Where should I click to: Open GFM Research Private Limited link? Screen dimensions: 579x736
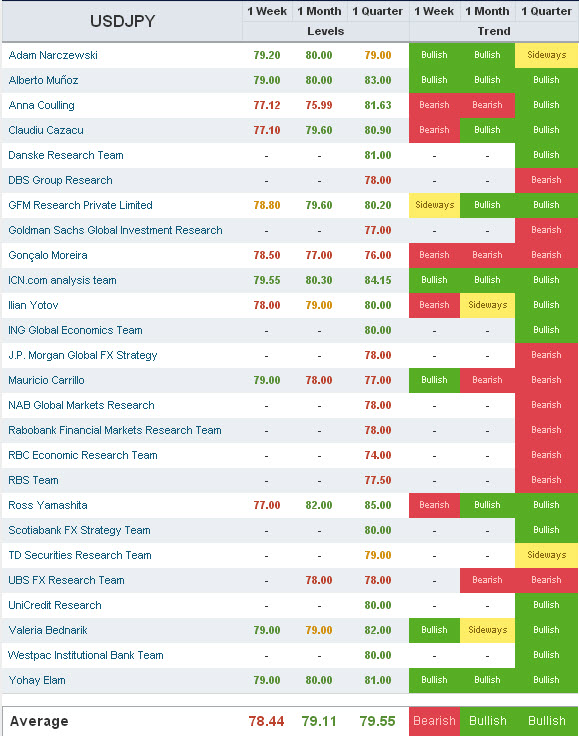pyautogui.click(x=80, y=205)
